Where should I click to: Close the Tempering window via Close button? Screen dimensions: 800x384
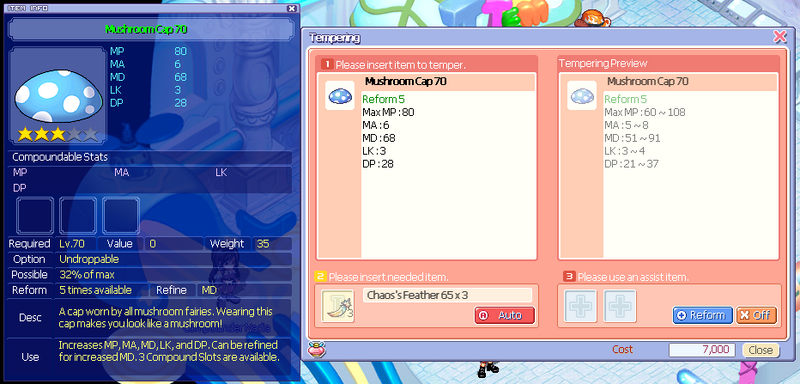(x=761, y=350)
